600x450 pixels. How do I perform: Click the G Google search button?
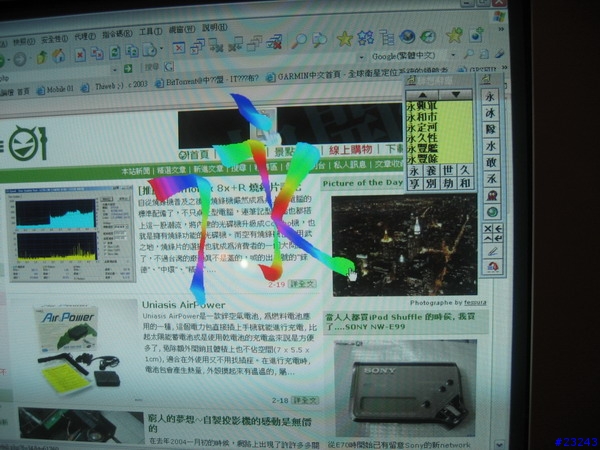(x=169, y=67)
